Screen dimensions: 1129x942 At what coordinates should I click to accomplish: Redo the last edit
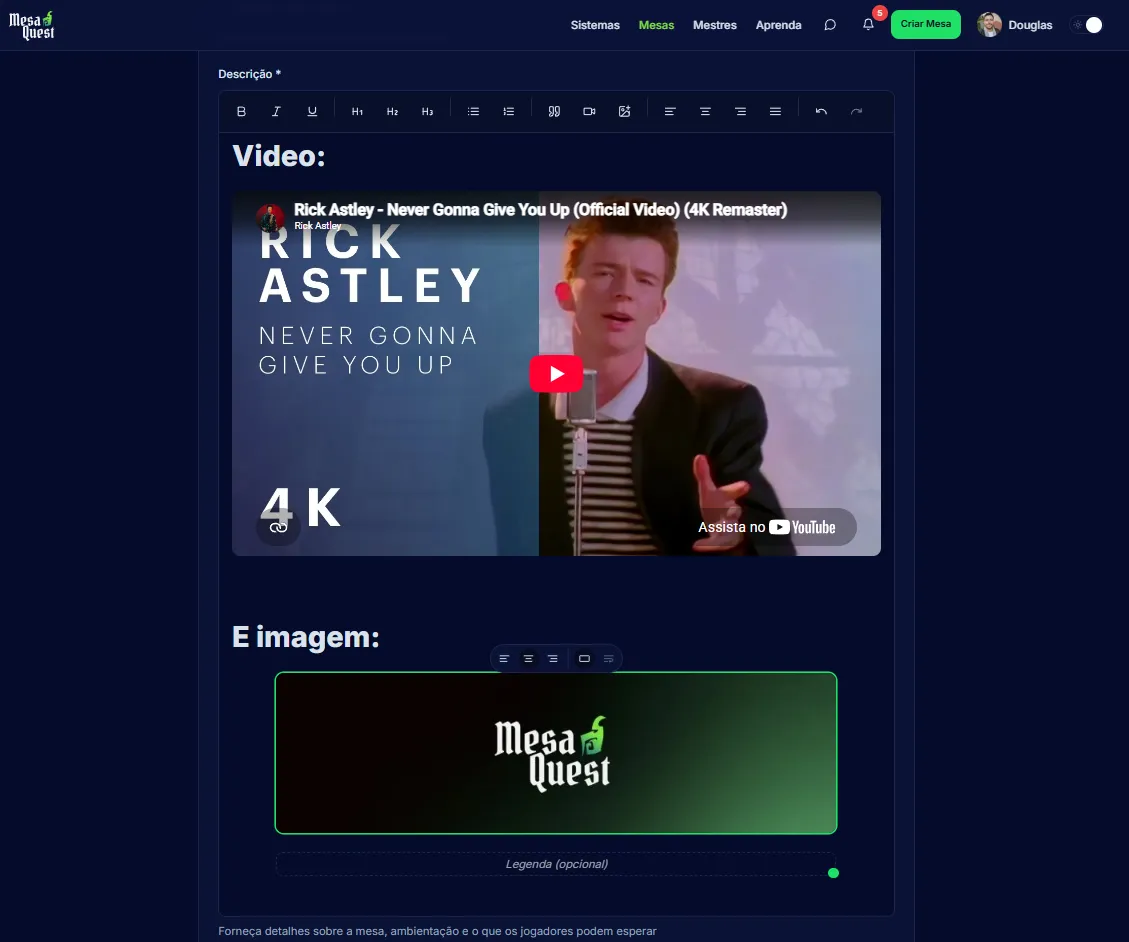pos(856,112)
